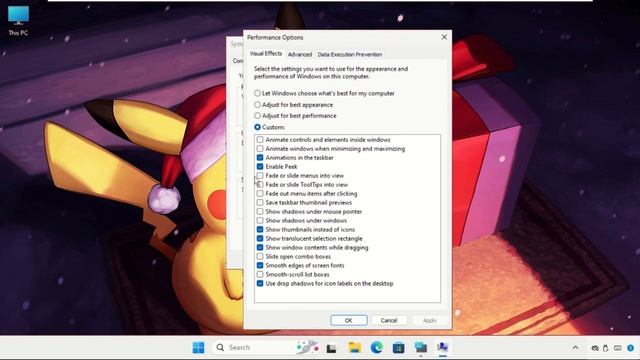Viewport: 640px width, 360px height.
Task: Uncheck Show thumbnails instead of icons
Action: click(x=260, y=229)
